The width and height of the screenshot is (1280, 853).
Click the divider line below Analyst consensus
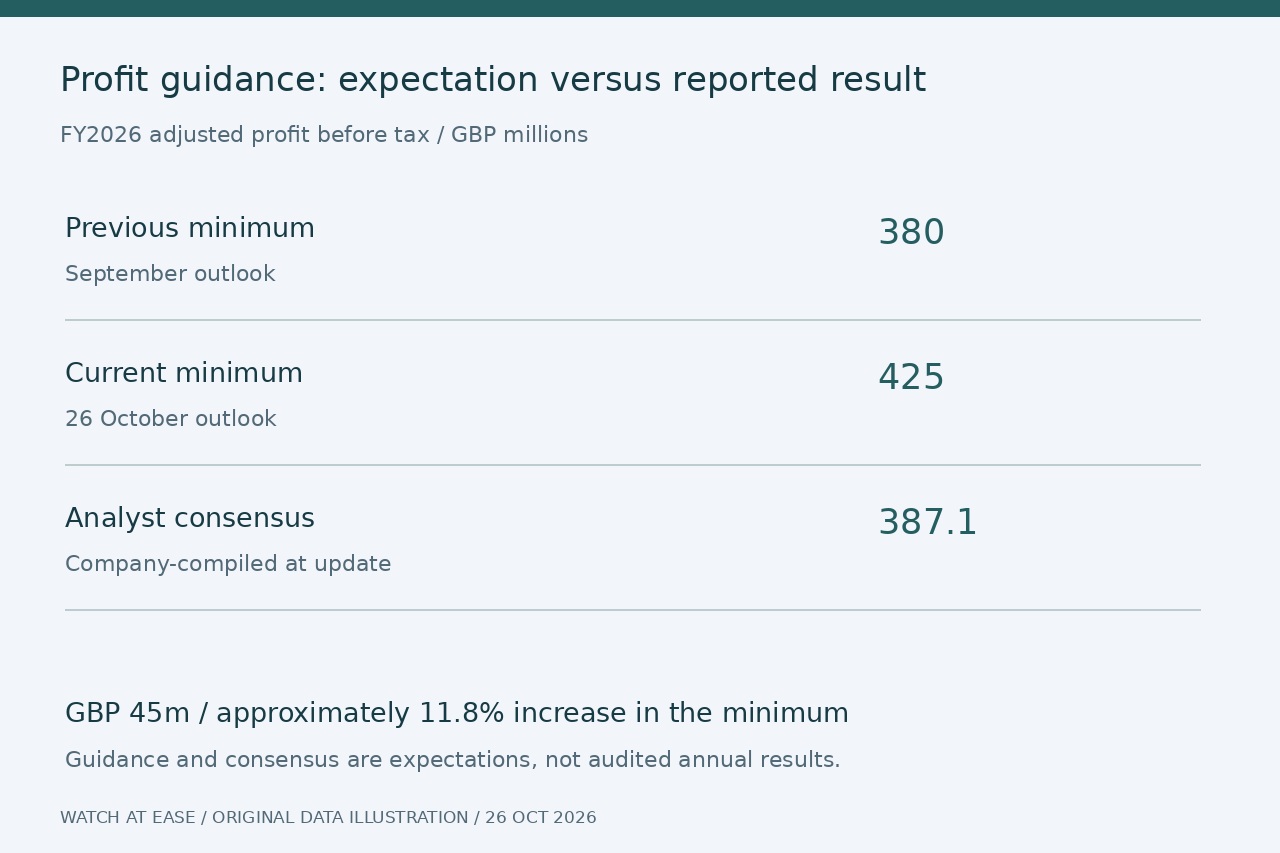click(633, 610)
